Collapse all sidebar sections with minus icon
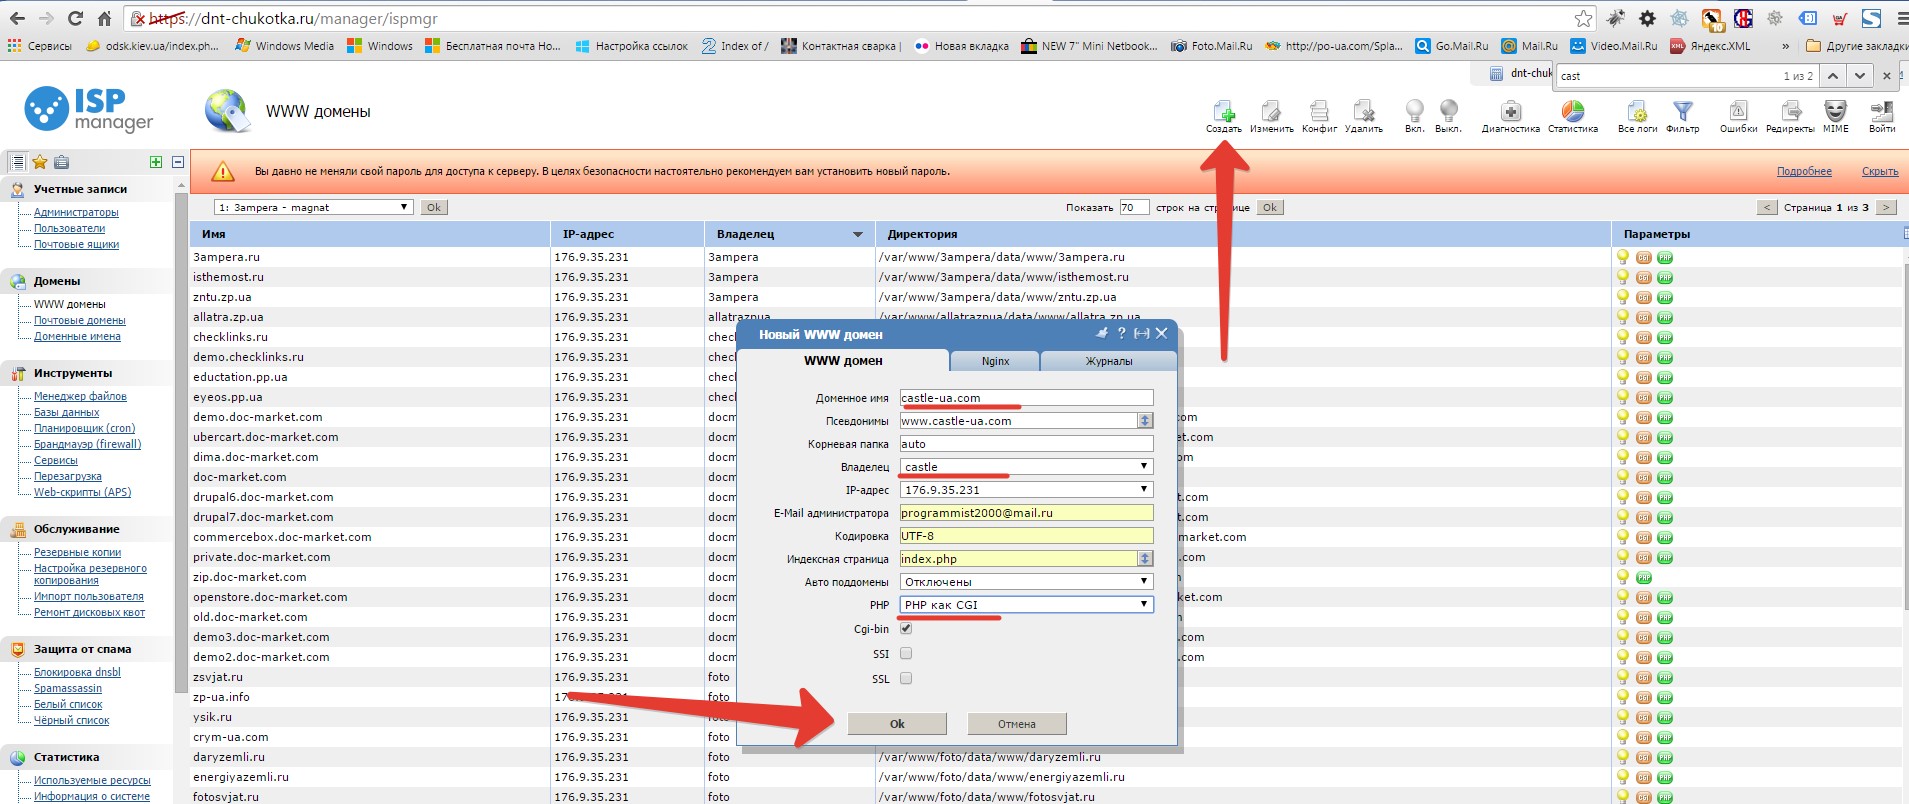1909x804 pixels. pos(178,162)
